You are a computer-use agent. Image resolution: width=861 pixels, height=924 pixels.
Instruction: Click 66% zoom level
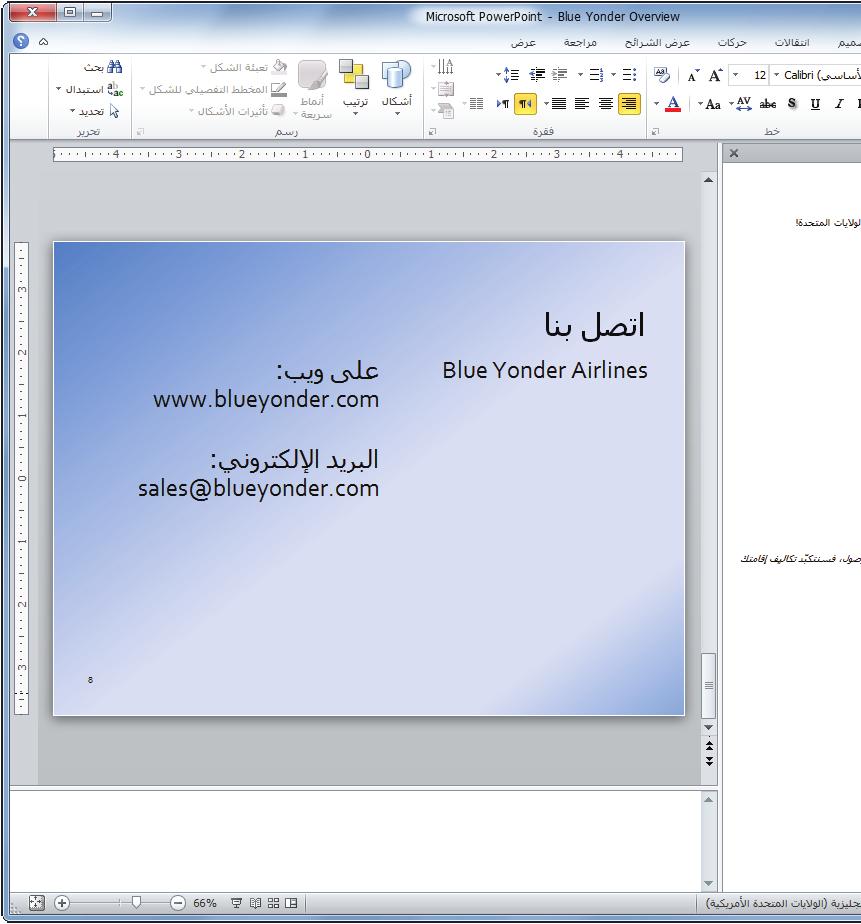click(x=204, y=903)
